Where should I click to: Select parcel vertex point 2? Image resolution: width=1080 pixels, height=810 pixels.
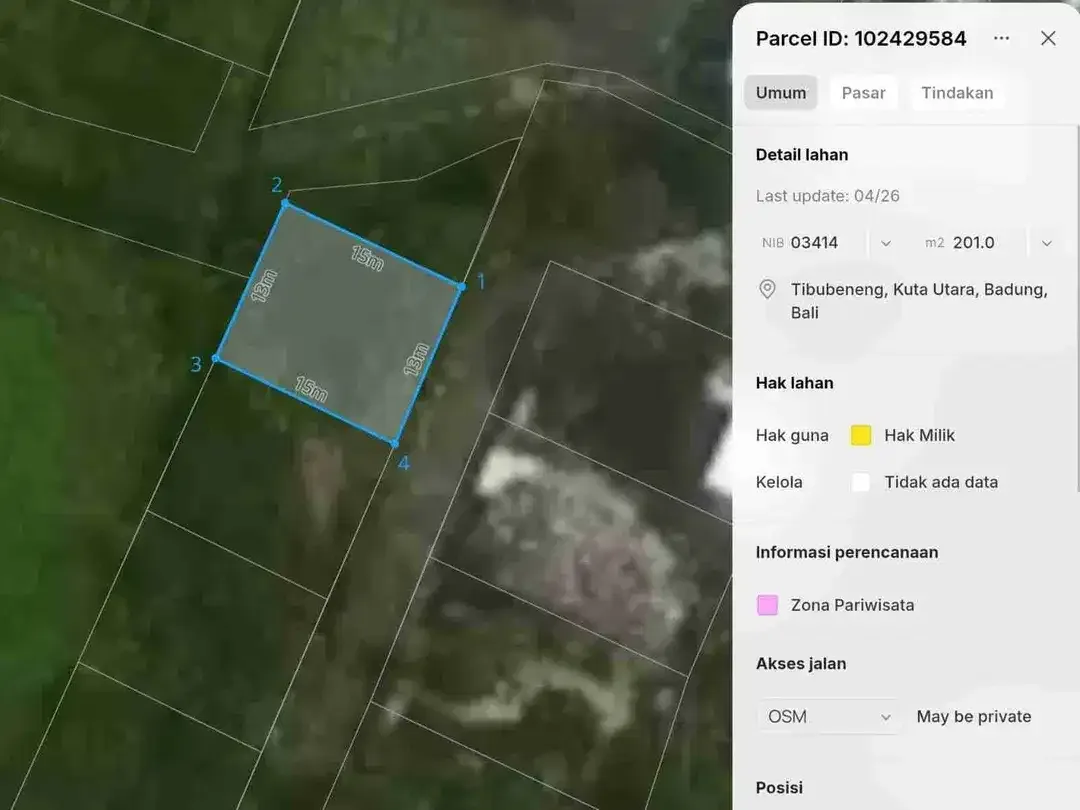pyautogui.click(x=286, y=203)
